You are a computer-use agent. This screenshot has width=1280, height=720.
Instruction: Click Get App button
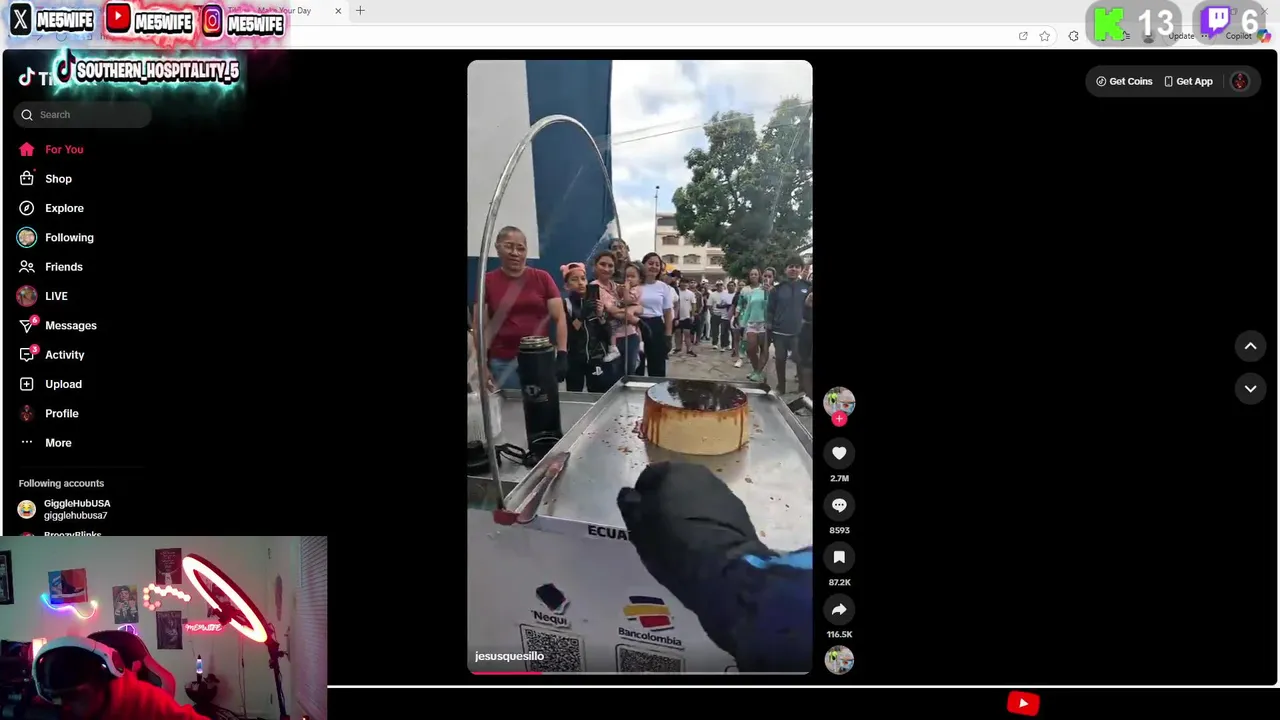[x=1188, y=81]
